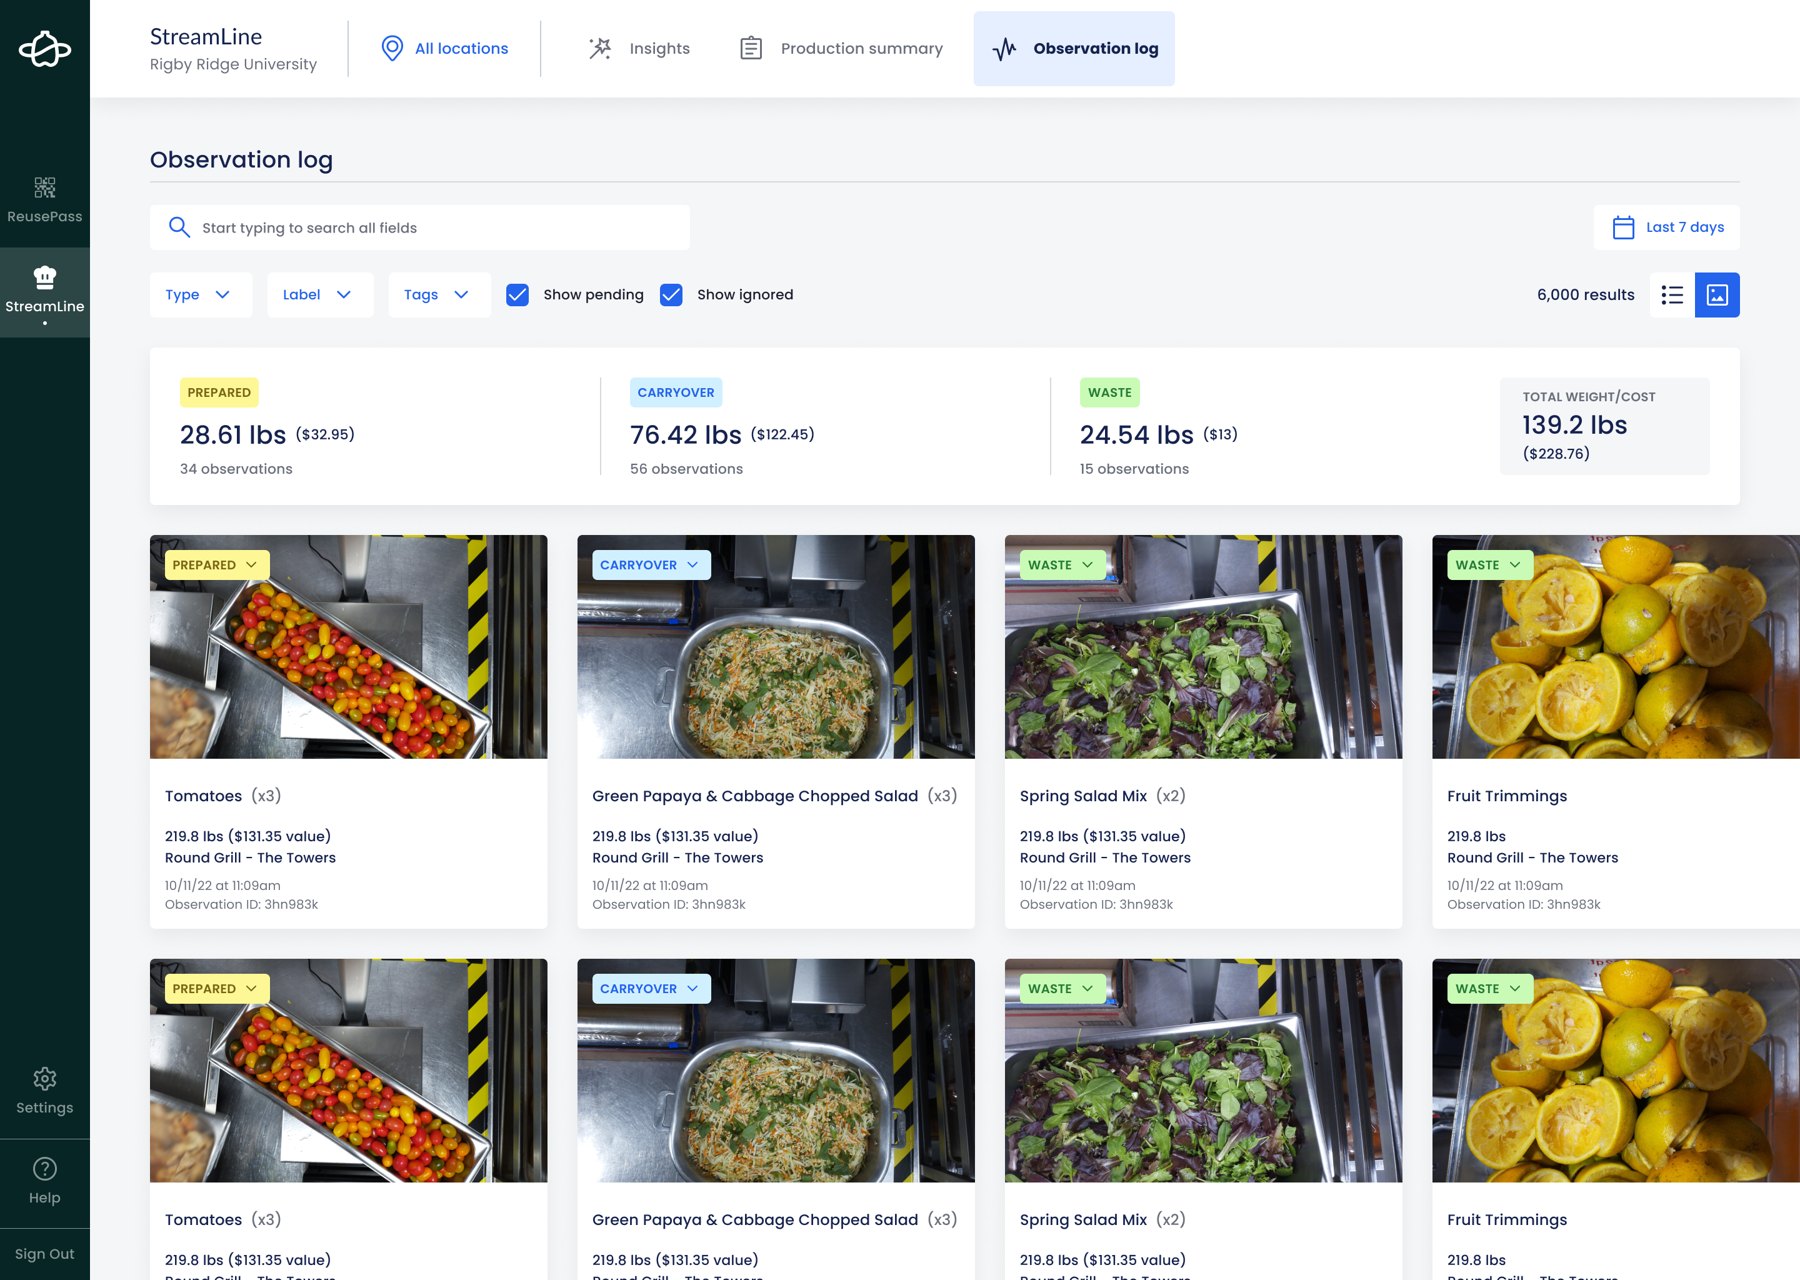Open WASTE dropdown on first Spring Salad Mix card
Image resolution: width=1800 pixels, height=1280 pixels.
click(1063, 565)
